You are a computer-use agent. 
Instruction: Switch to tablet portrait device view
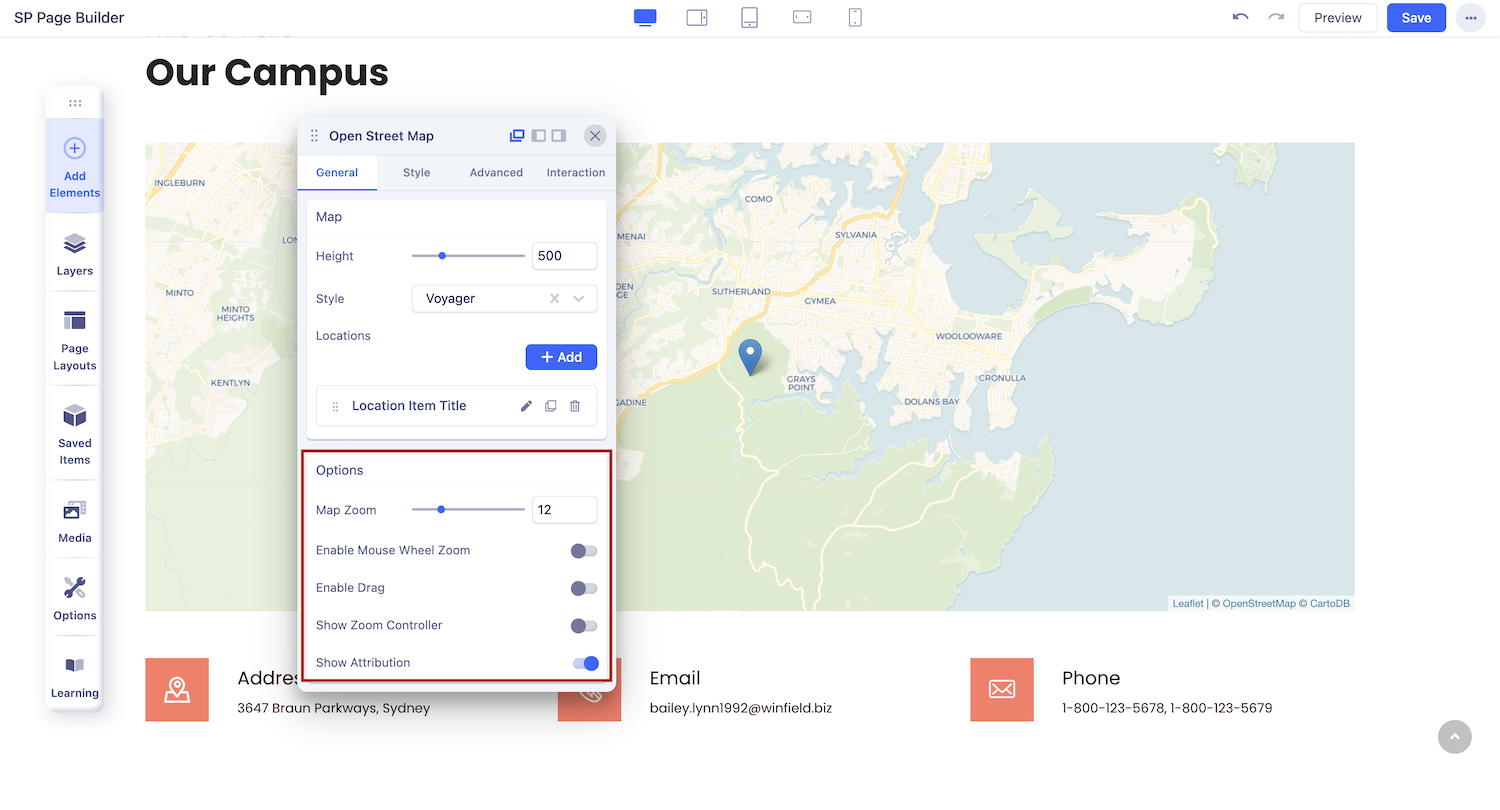[x=749, y=17]
